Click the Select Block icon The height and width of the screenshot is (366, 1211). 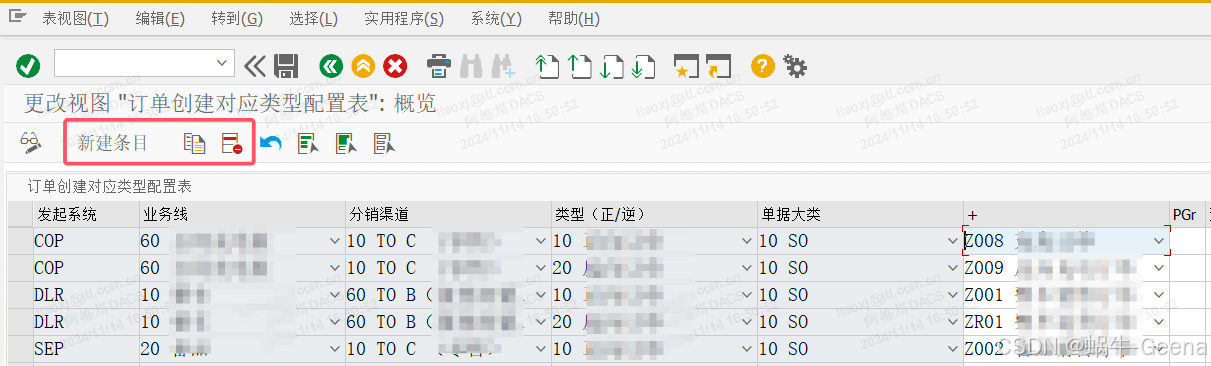point(346,143)
